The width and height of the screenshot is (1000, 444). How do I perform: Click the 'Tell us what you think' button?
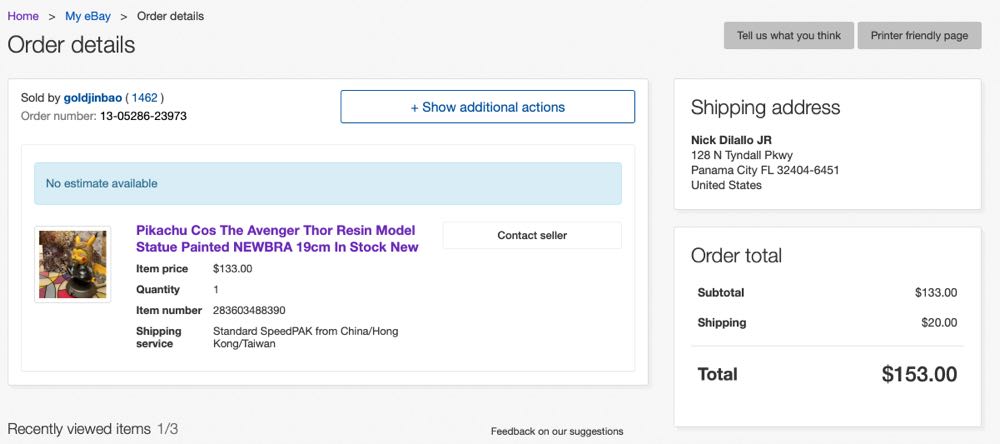788,36
